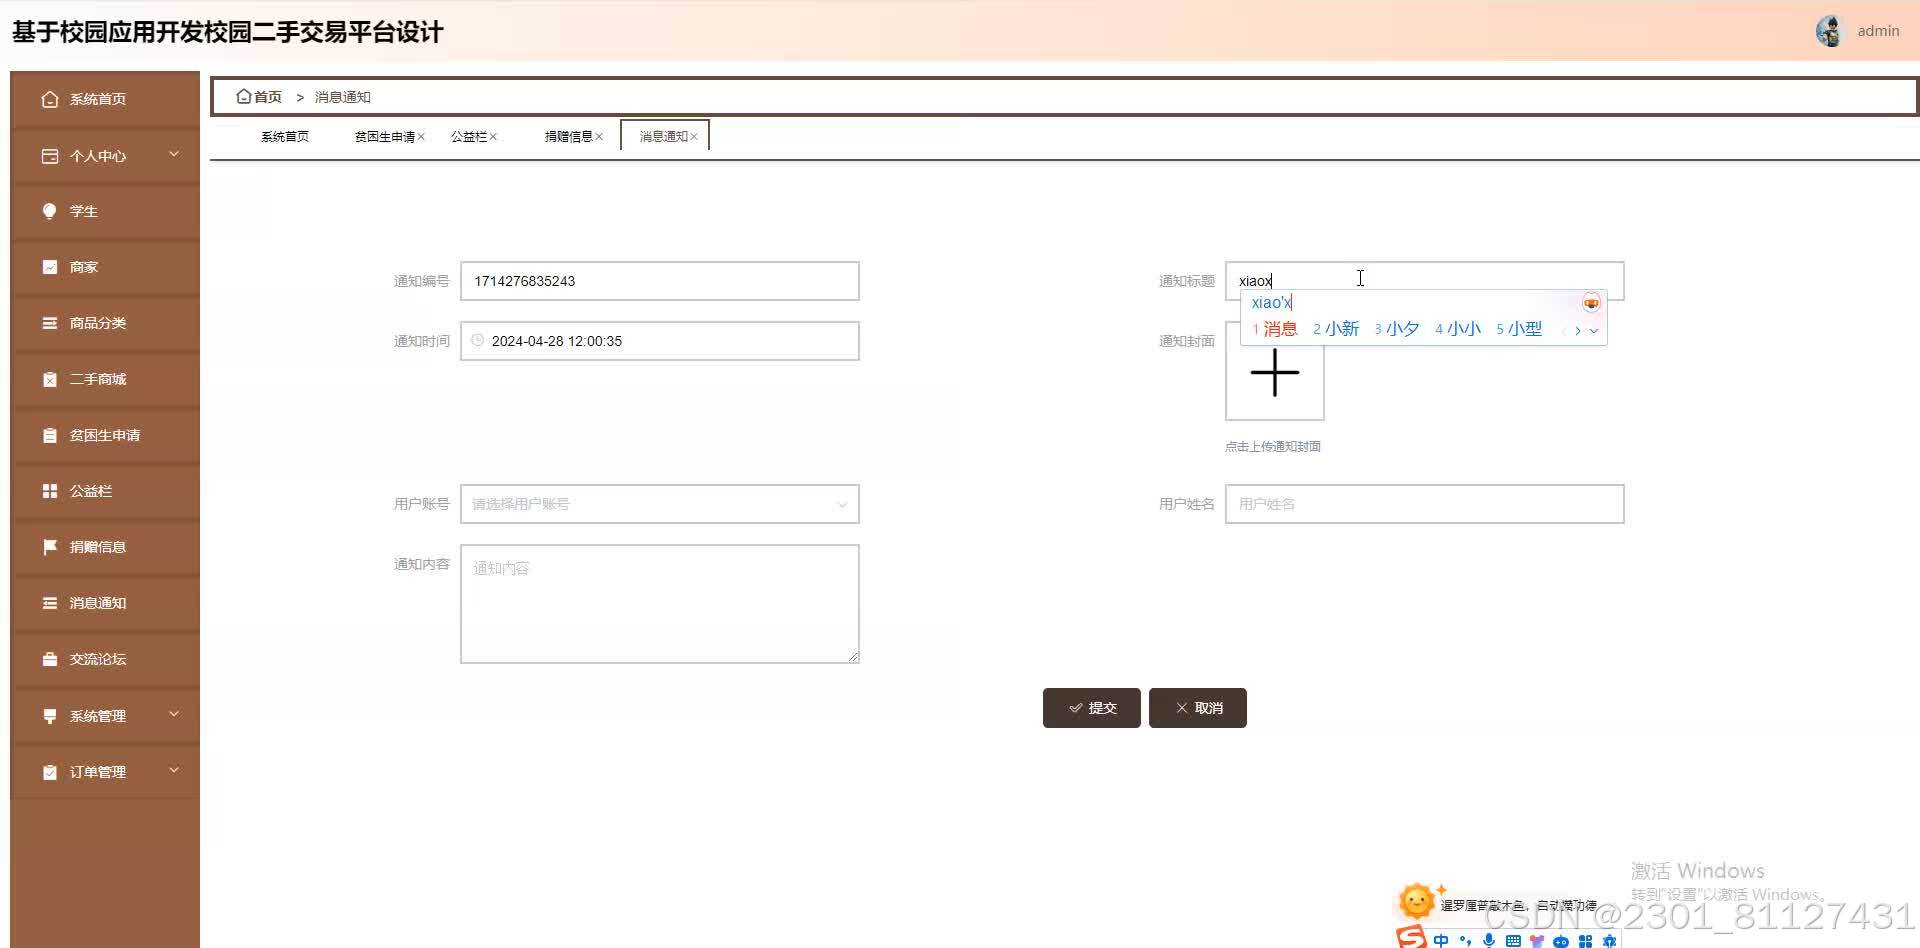The image size is (1920, 948).
Task: Click the 消息通知 sidebar icon
Action: click(50, 603)
